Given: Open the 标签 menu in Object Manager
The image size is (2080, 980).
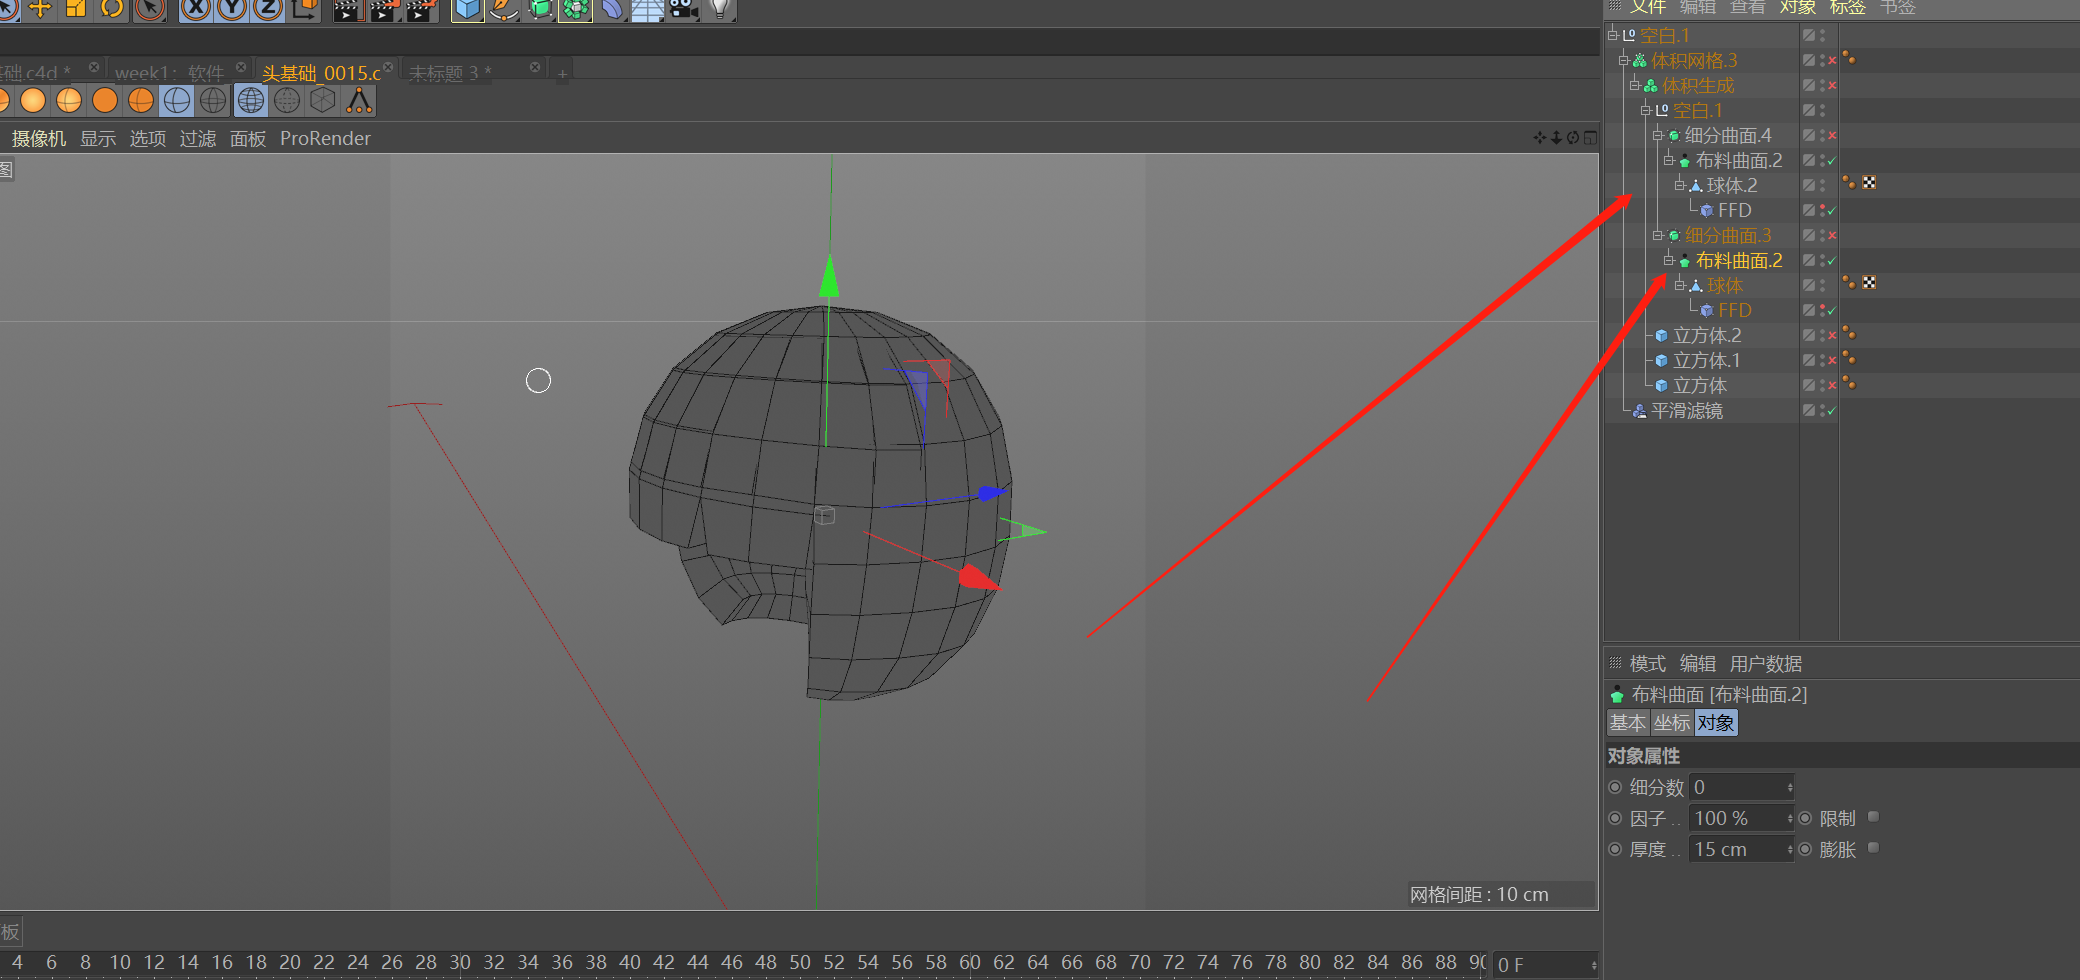Looking at the screenshot, I should [1847, 7].
